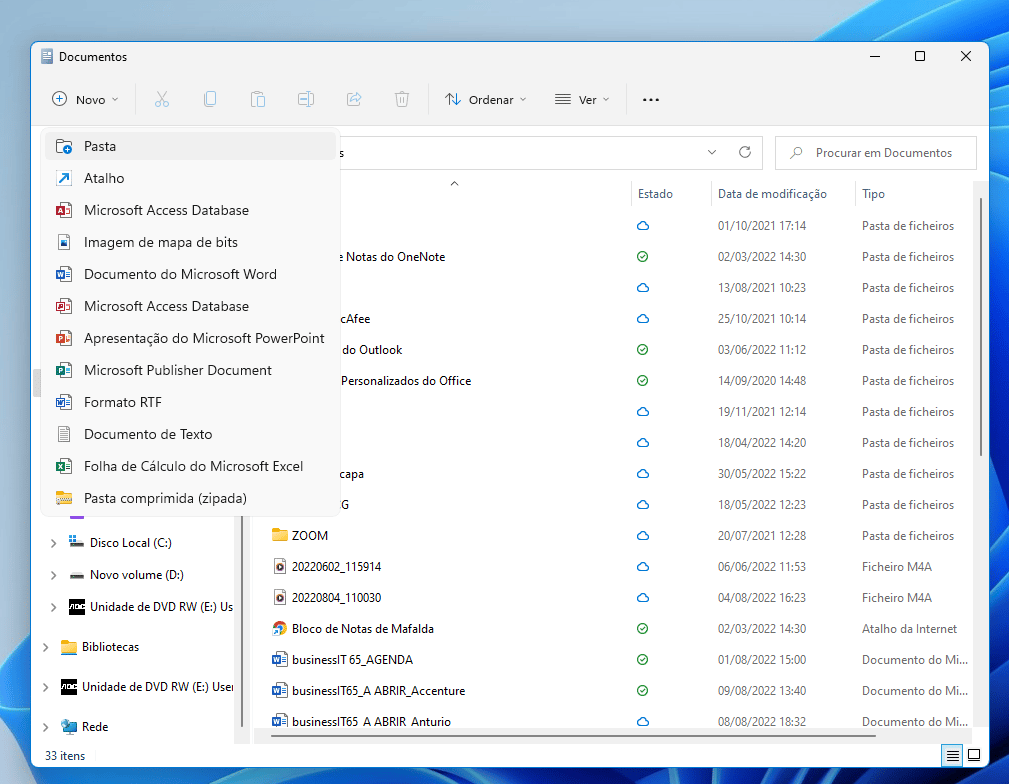Select Imagem de mapa de bits
This screenshot has height=784, width=1009.
[190, 242]
